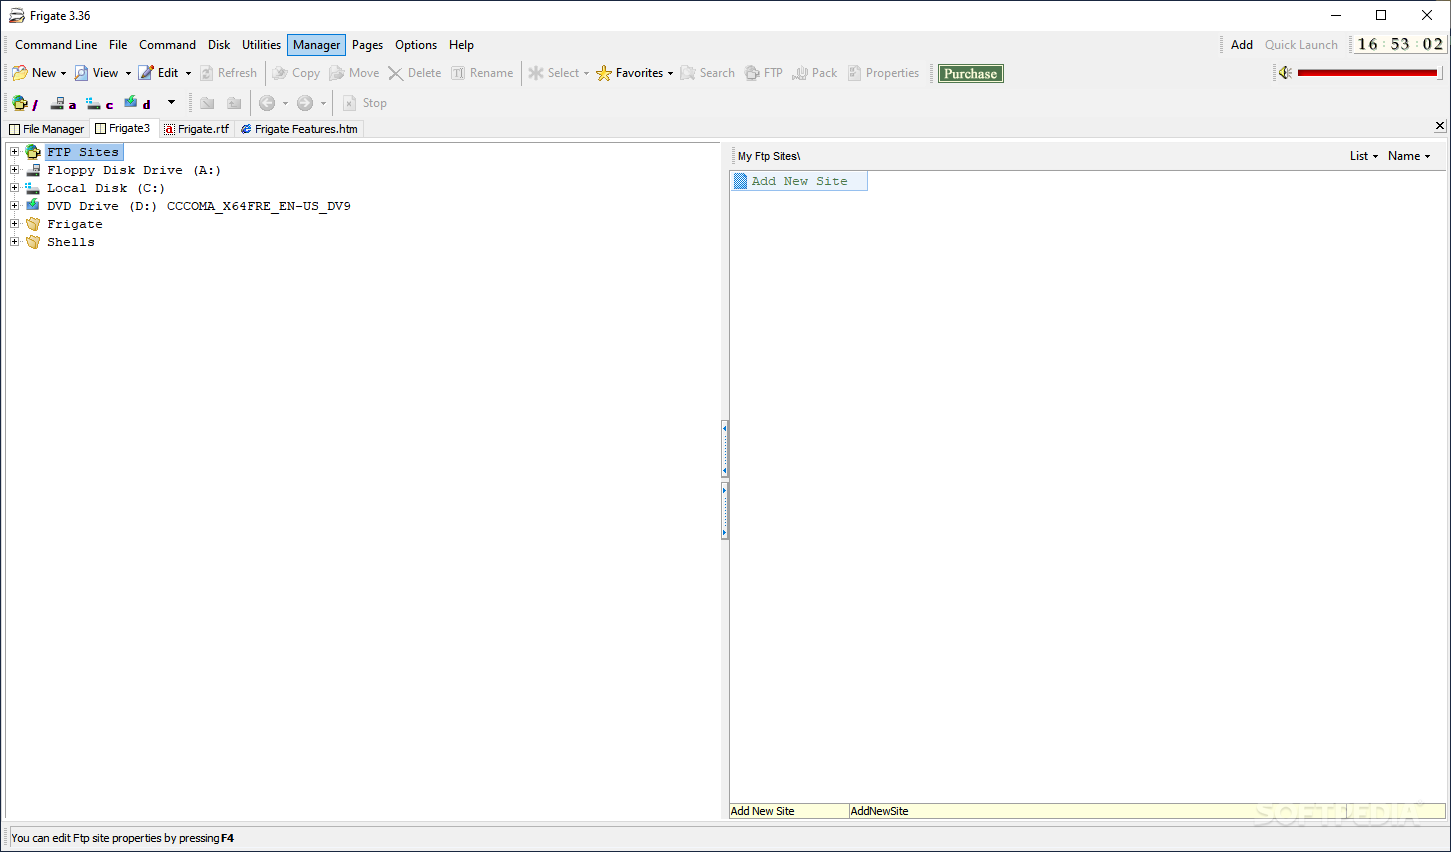Click the Add New Site entry

[x=799, y=181]
